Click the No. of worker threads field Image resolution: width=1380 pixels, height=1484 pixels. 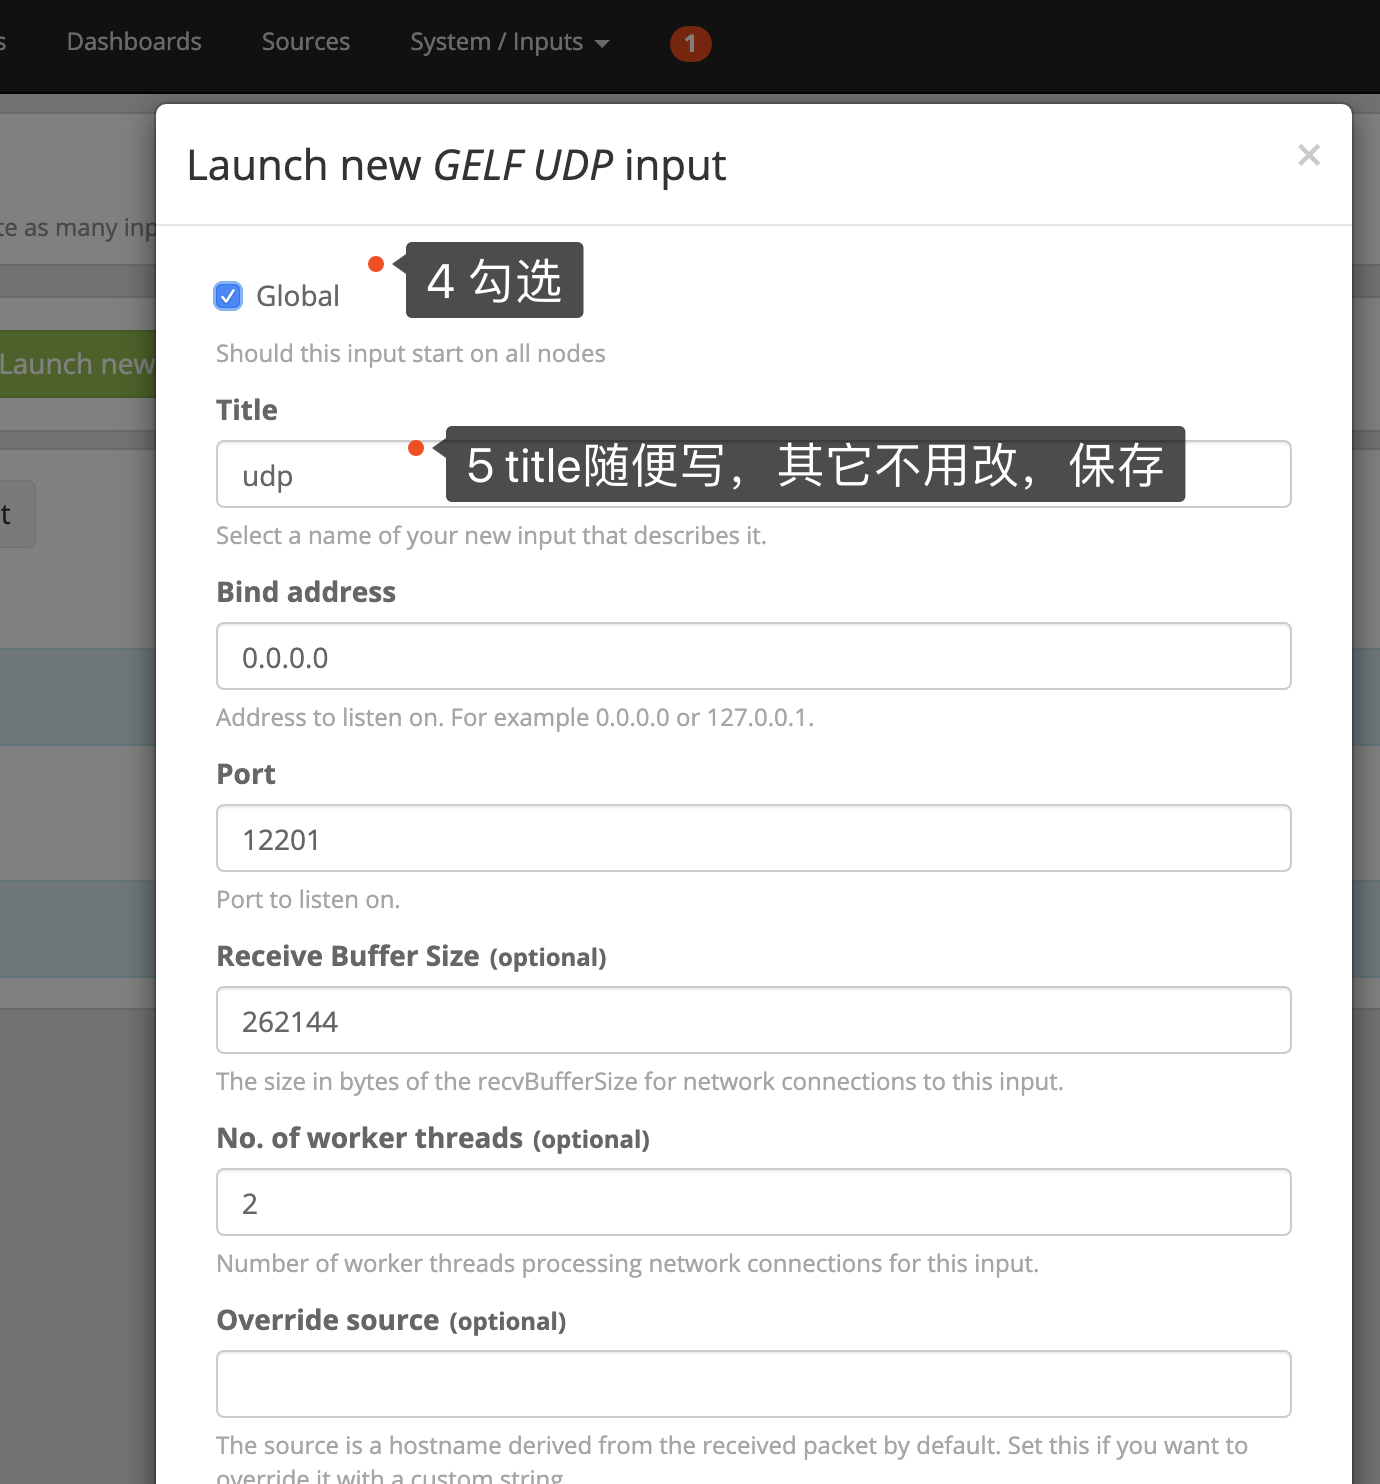(753, 1202)
